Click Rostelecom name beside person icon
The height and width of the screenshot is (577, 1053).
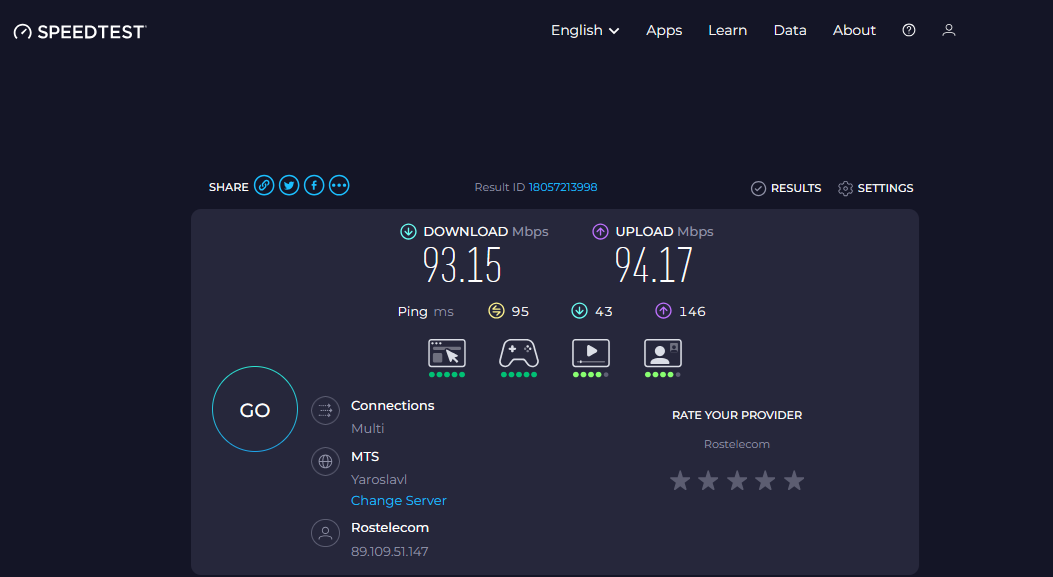390,528
